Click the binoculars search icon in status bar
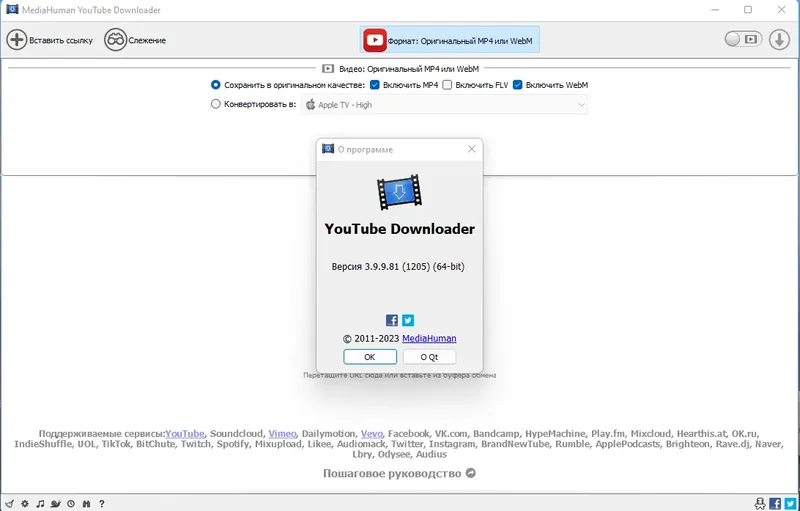 click(86, 503)
